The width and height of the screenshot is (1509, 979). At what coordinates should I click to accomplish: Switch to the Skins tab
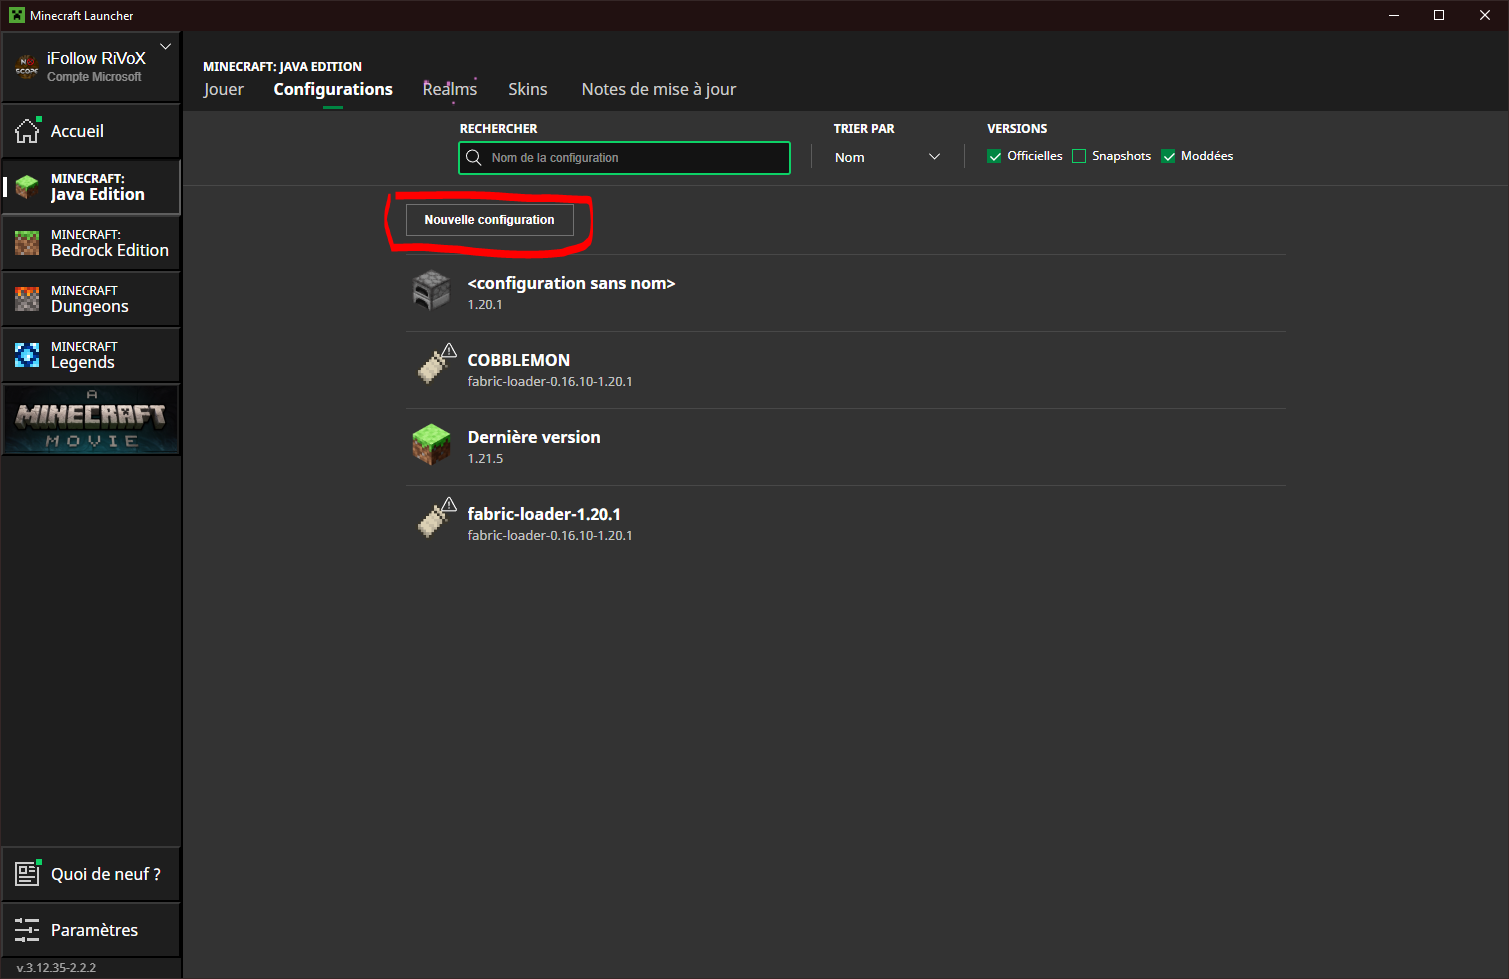(528, 89)
